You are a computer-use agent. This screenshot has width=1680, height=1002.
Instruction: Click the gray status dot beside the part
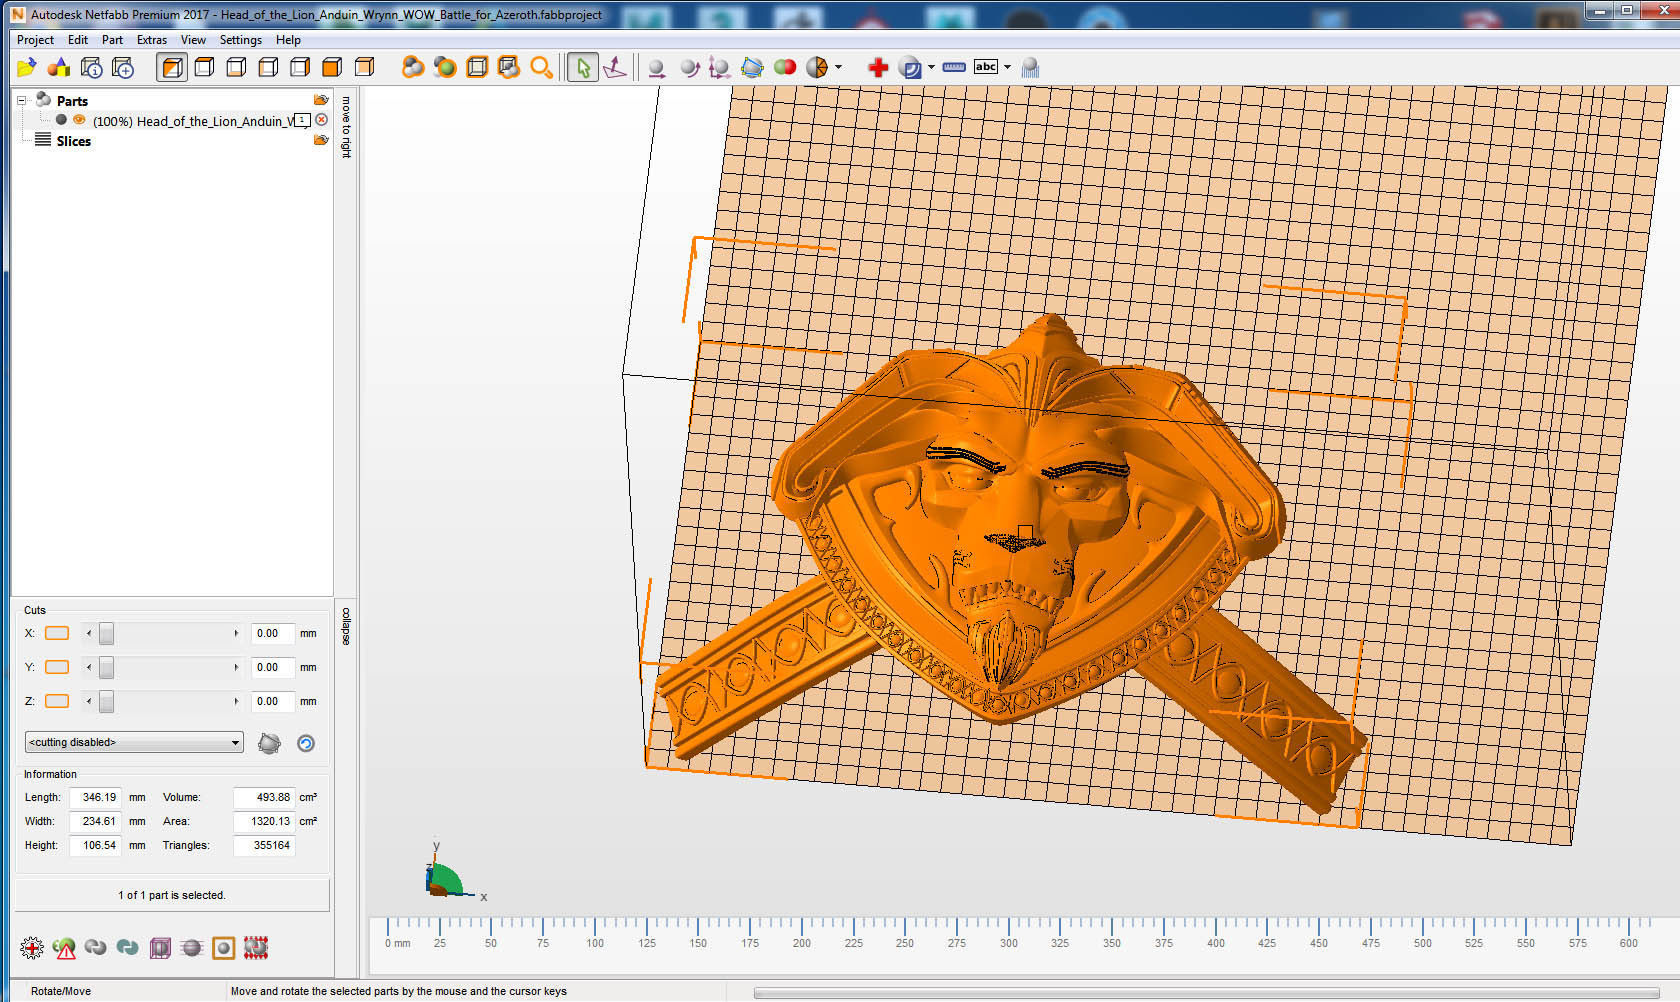61,120
